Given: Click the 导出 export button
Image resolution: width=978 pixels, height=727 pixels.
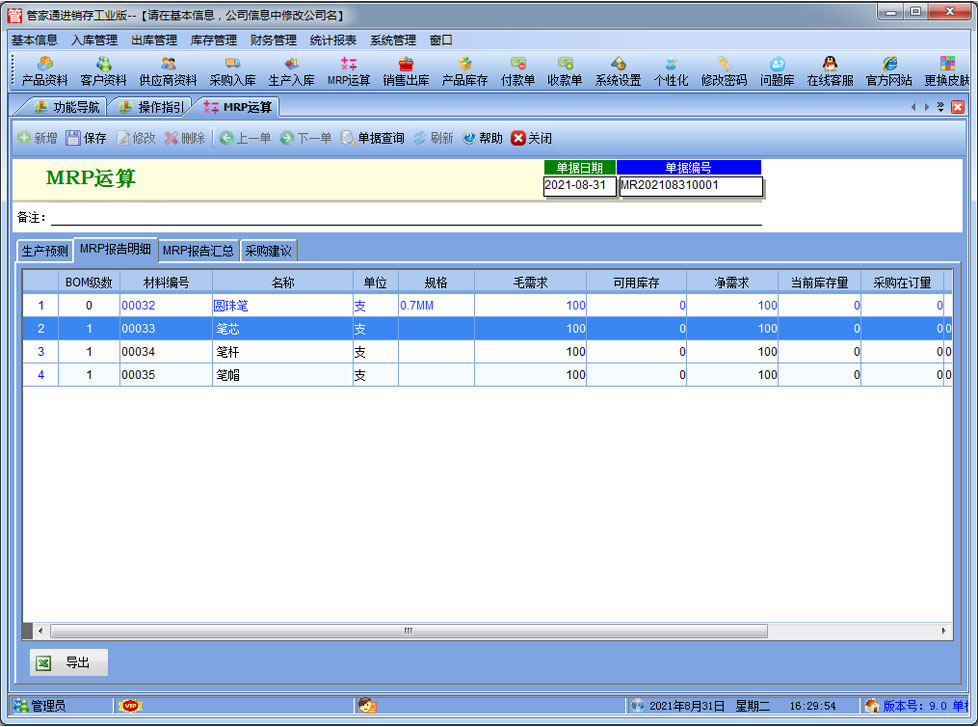Looking at the screenshot, I should (68, 662).
